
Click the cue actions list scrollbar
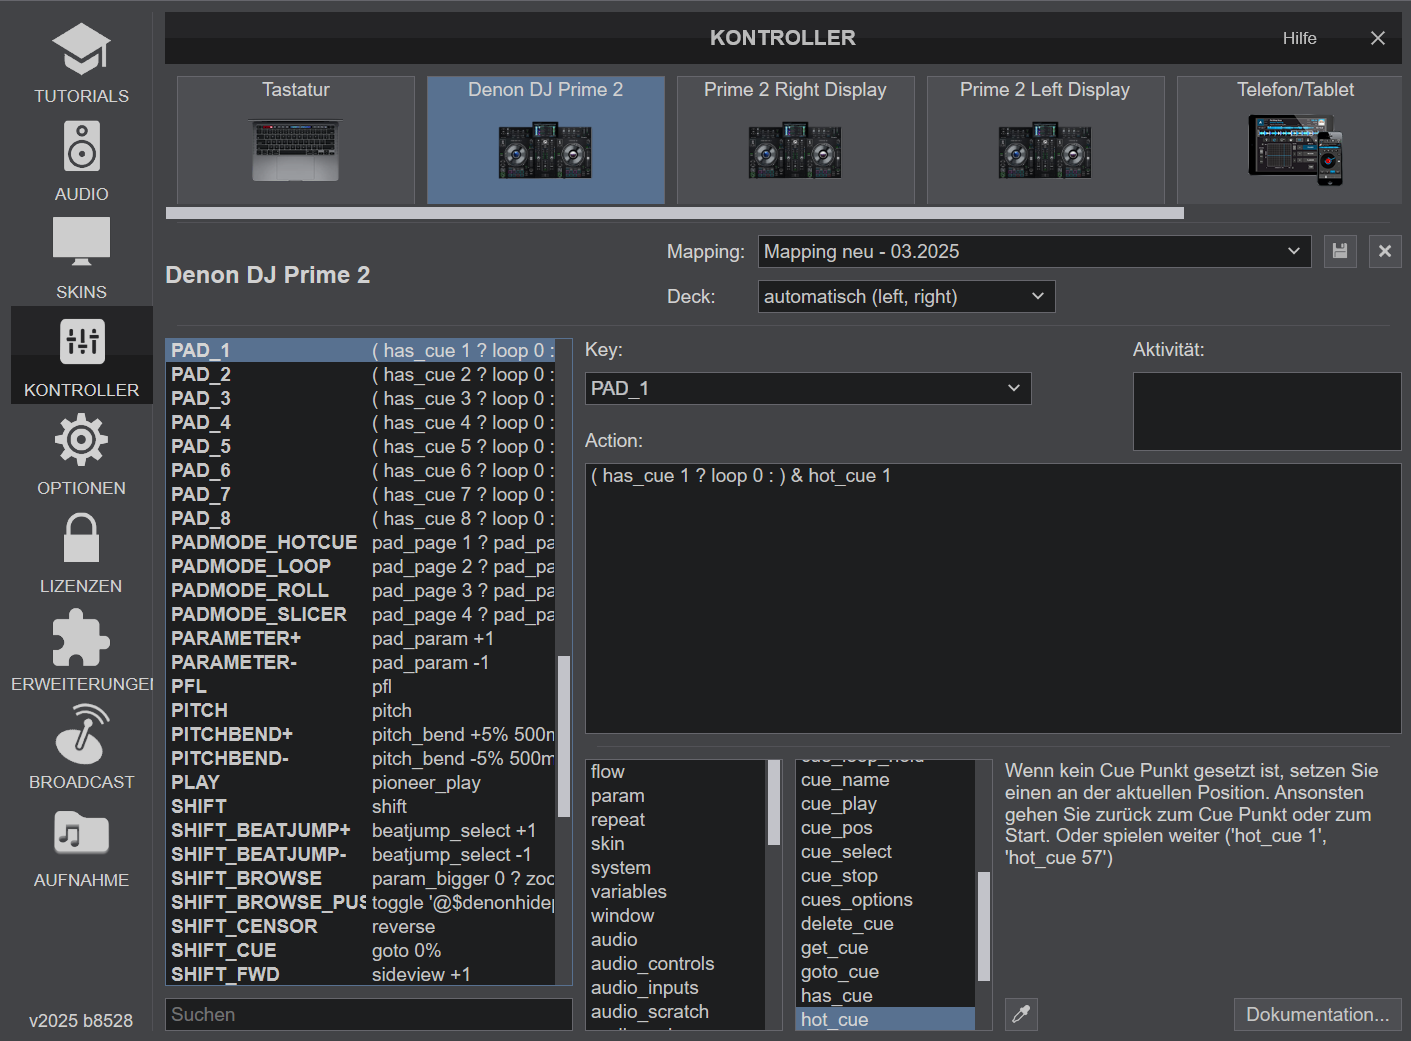point(984,926)
